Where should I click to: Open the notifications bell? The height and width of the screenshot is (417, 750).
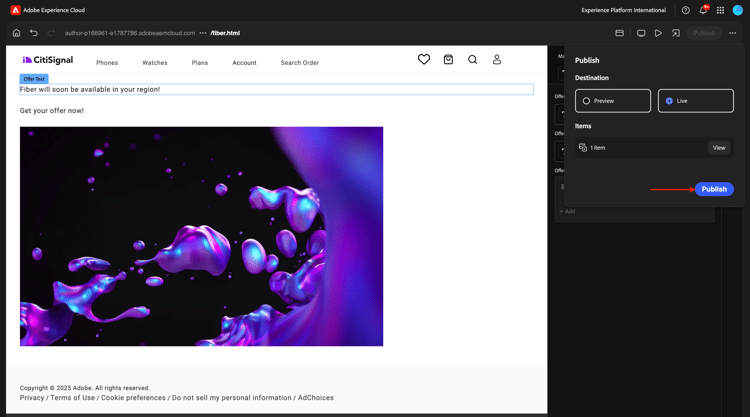point(703,10)
